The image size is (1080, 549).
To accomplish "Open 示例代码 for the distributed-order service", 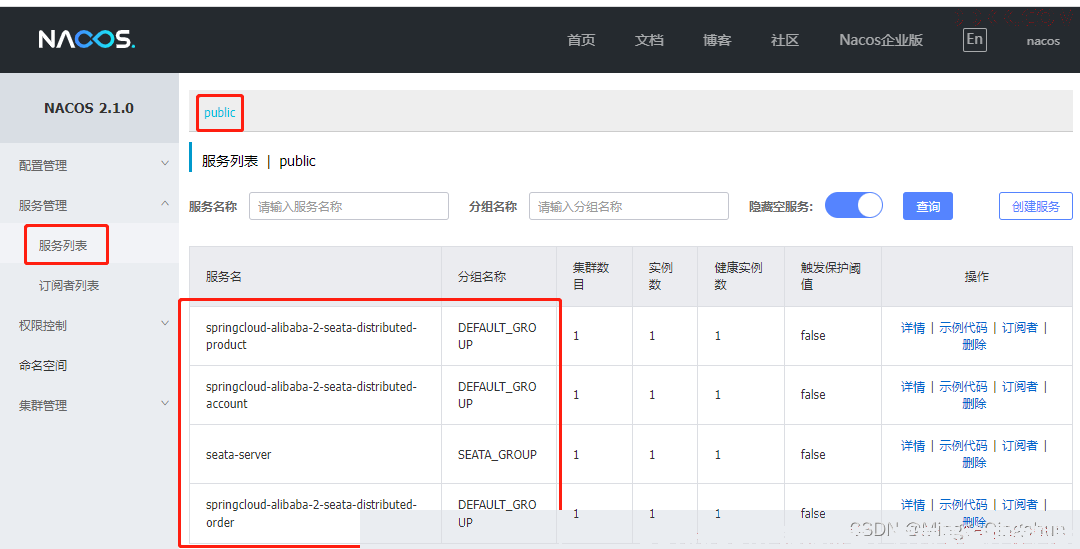I will pyautogui.click(x=963, y=504).
